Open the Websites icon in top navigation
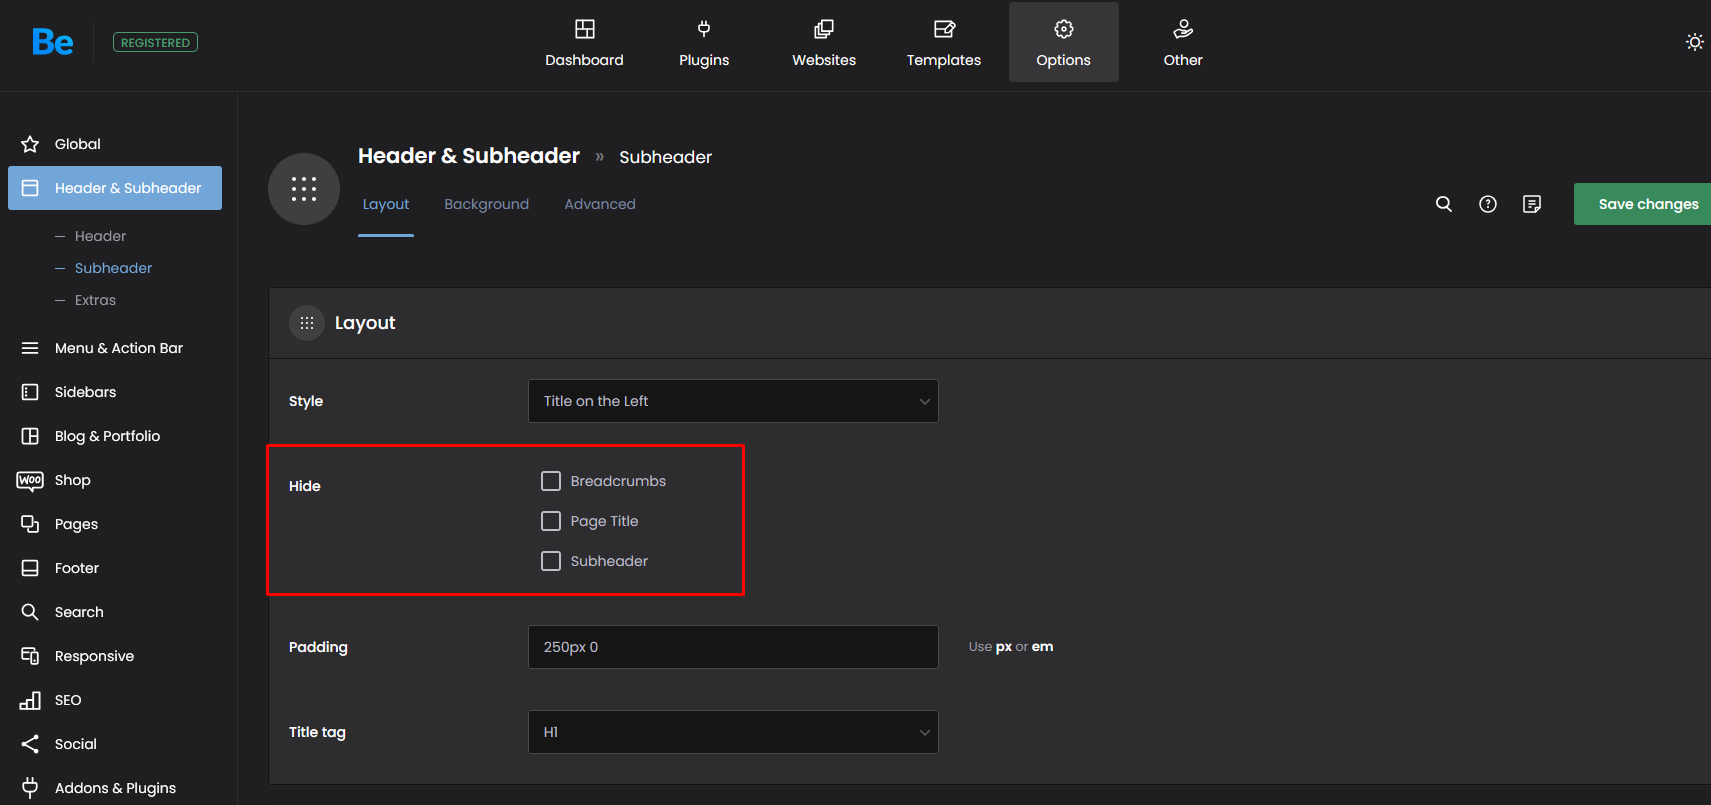Image resolution: width=1711 pixels, height=805 pixels. pyautogui.click(x=824, y=29)
